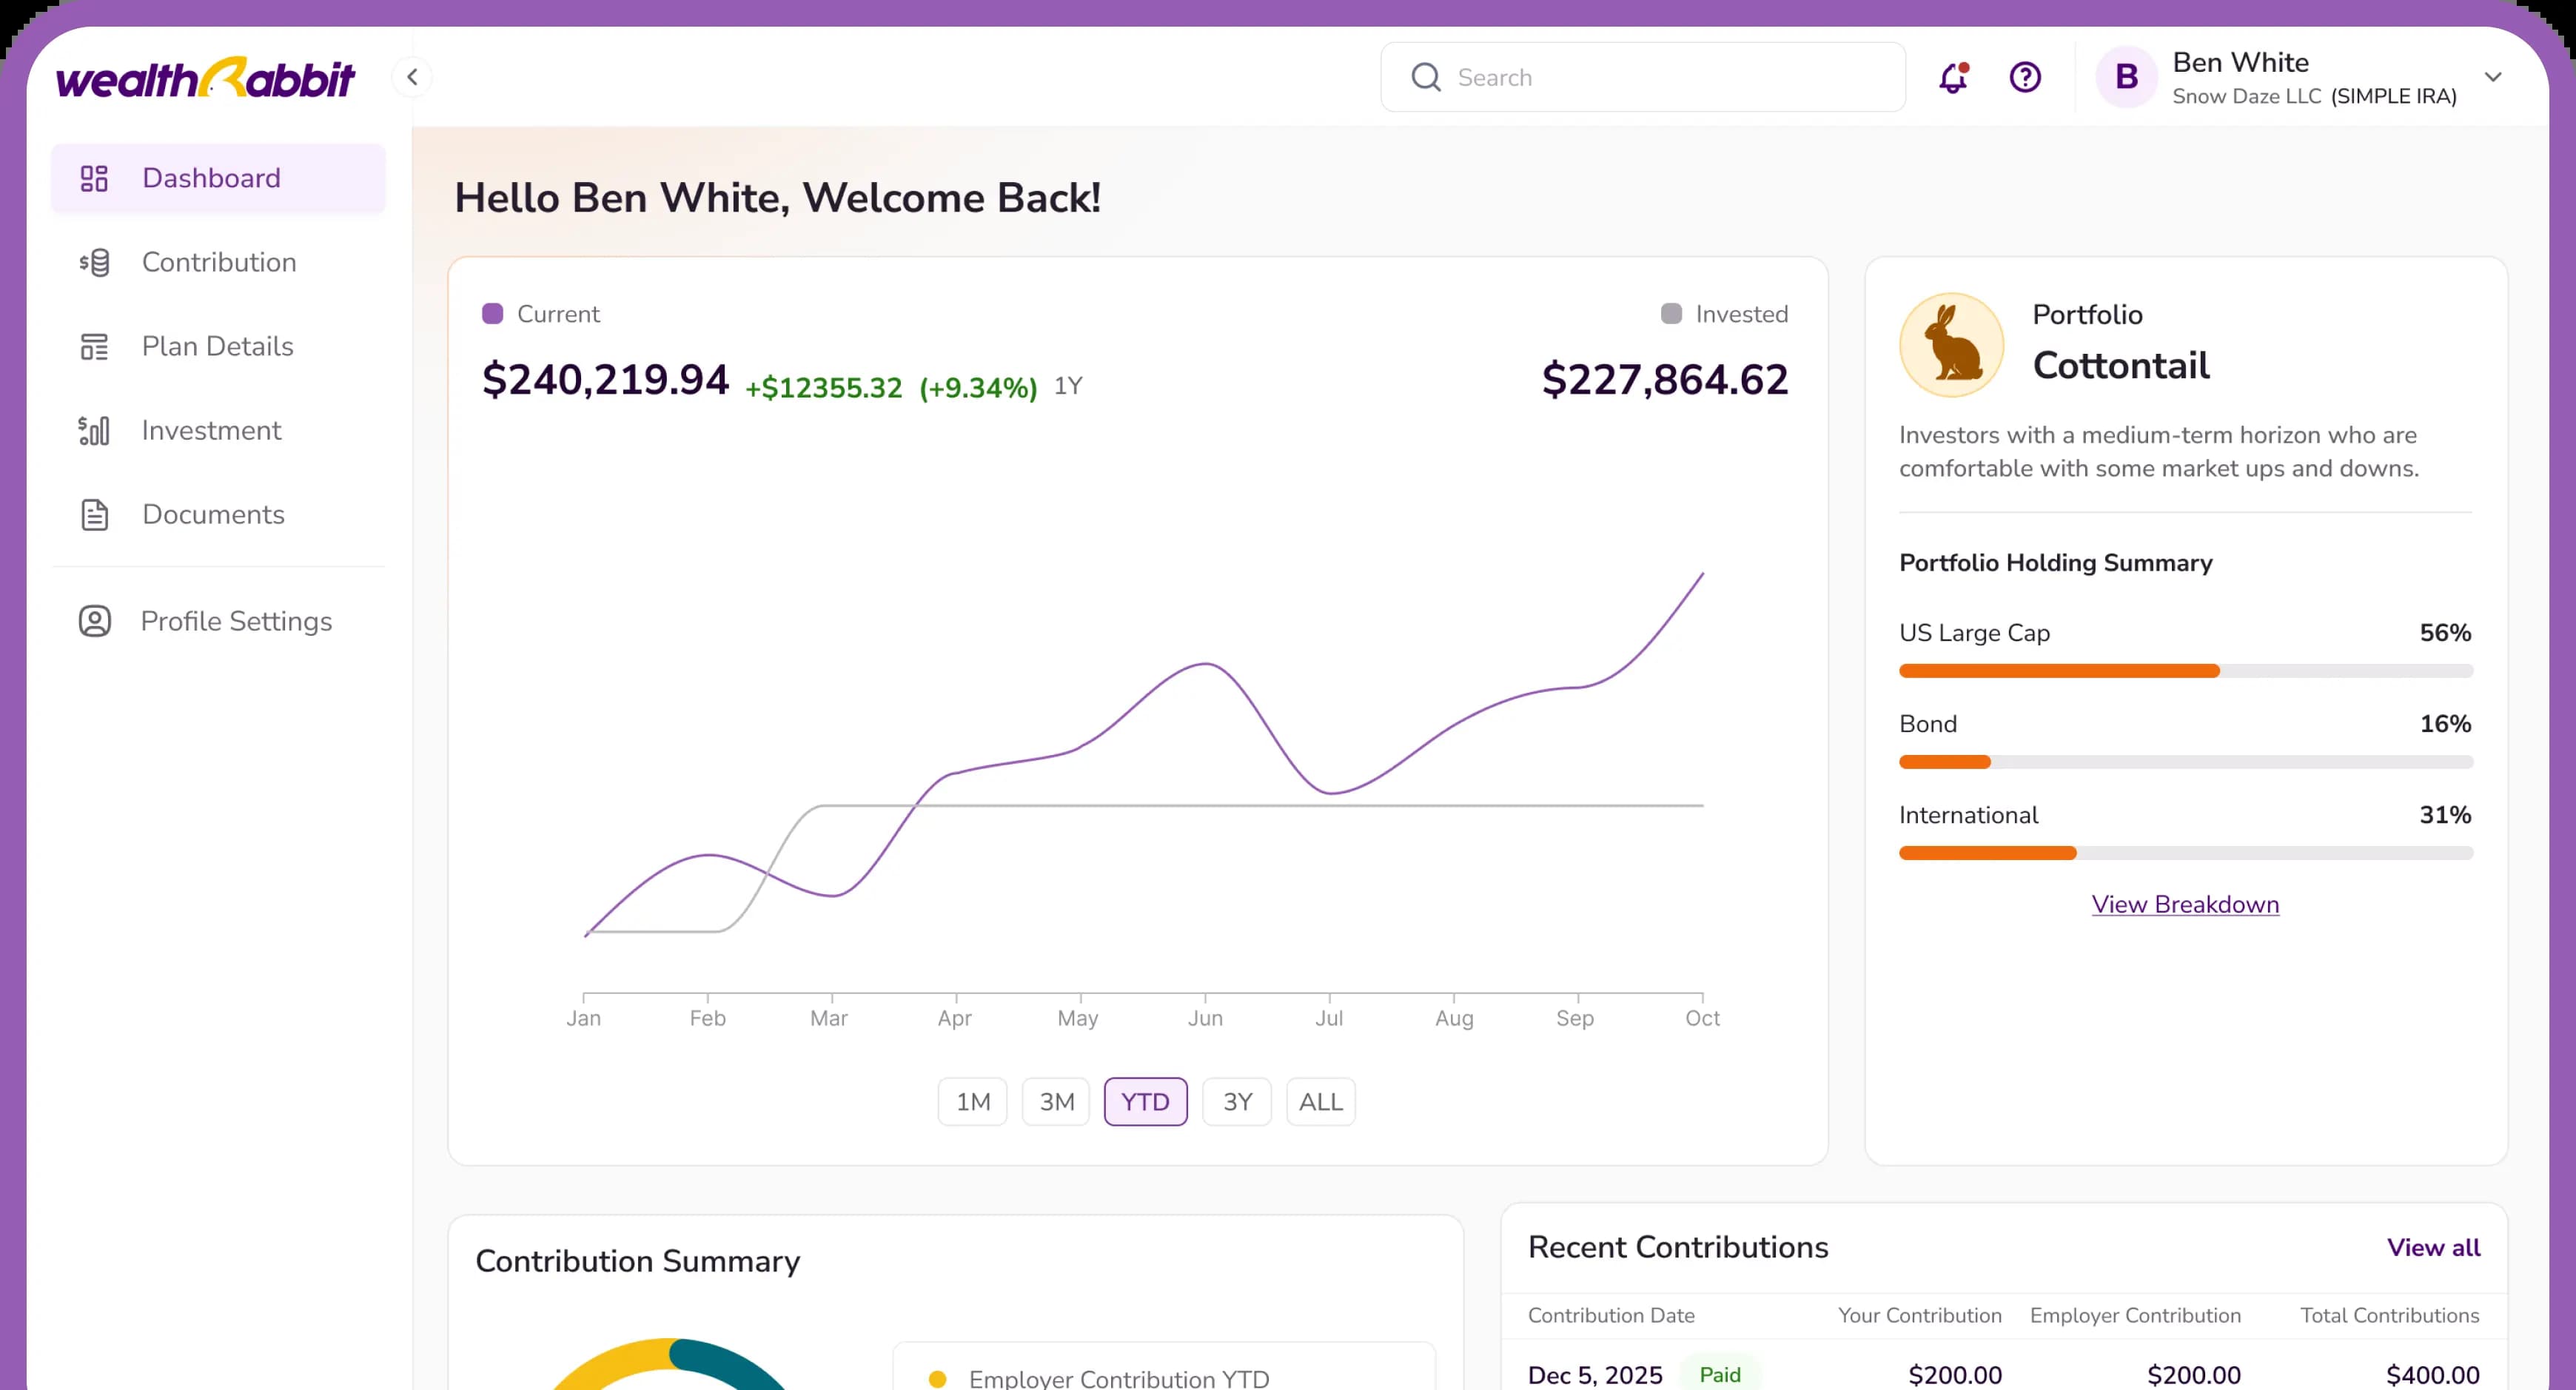
Task: Click the contribution donut chart
Action: click(670, 1364)
